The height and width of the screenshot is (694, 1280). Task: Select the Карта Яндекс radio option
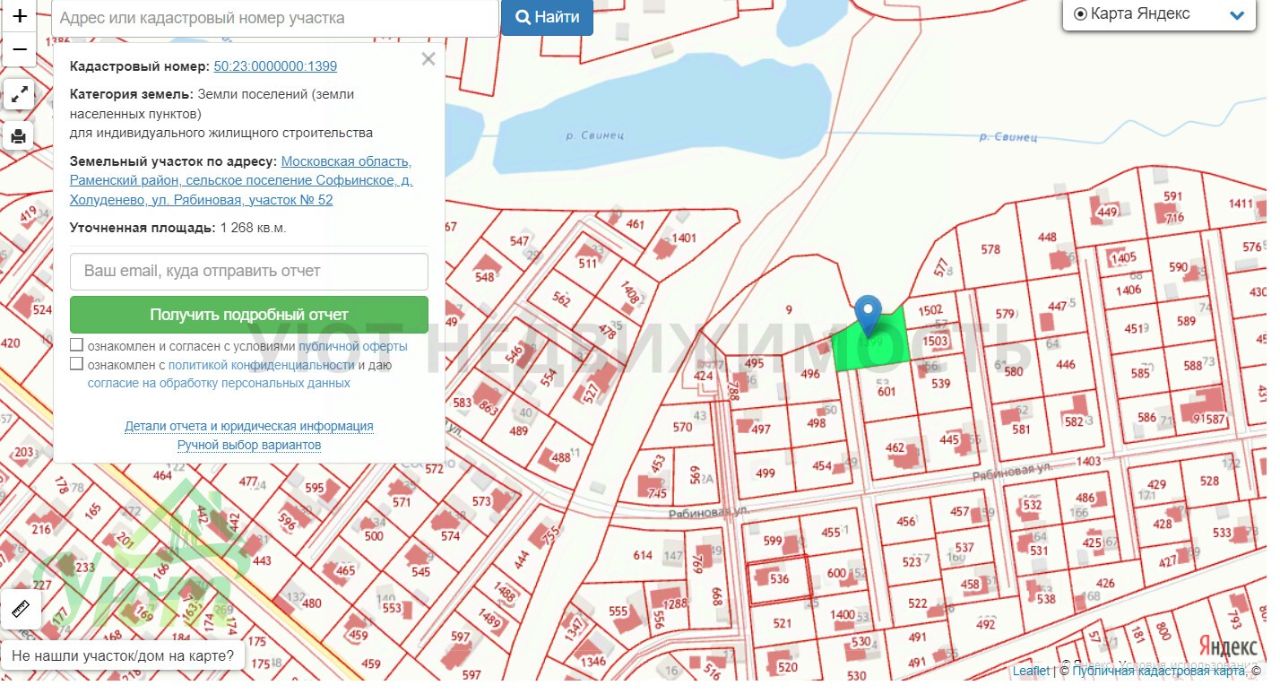point(1080,14)
